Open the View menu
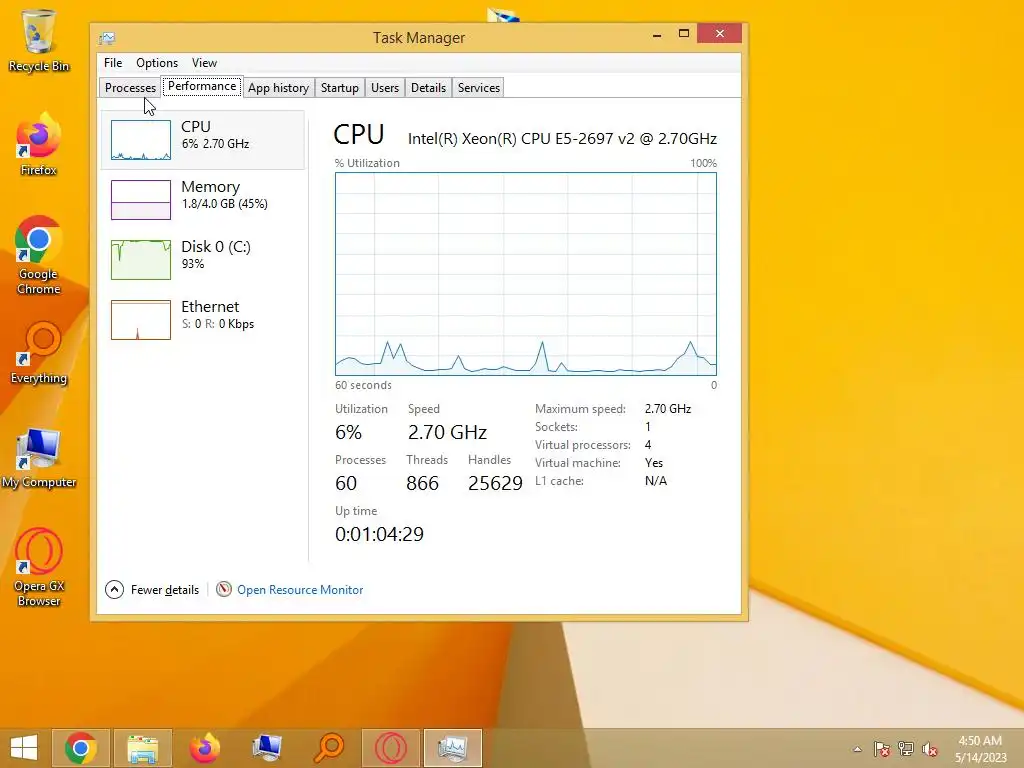 click(x=204, y=63)
